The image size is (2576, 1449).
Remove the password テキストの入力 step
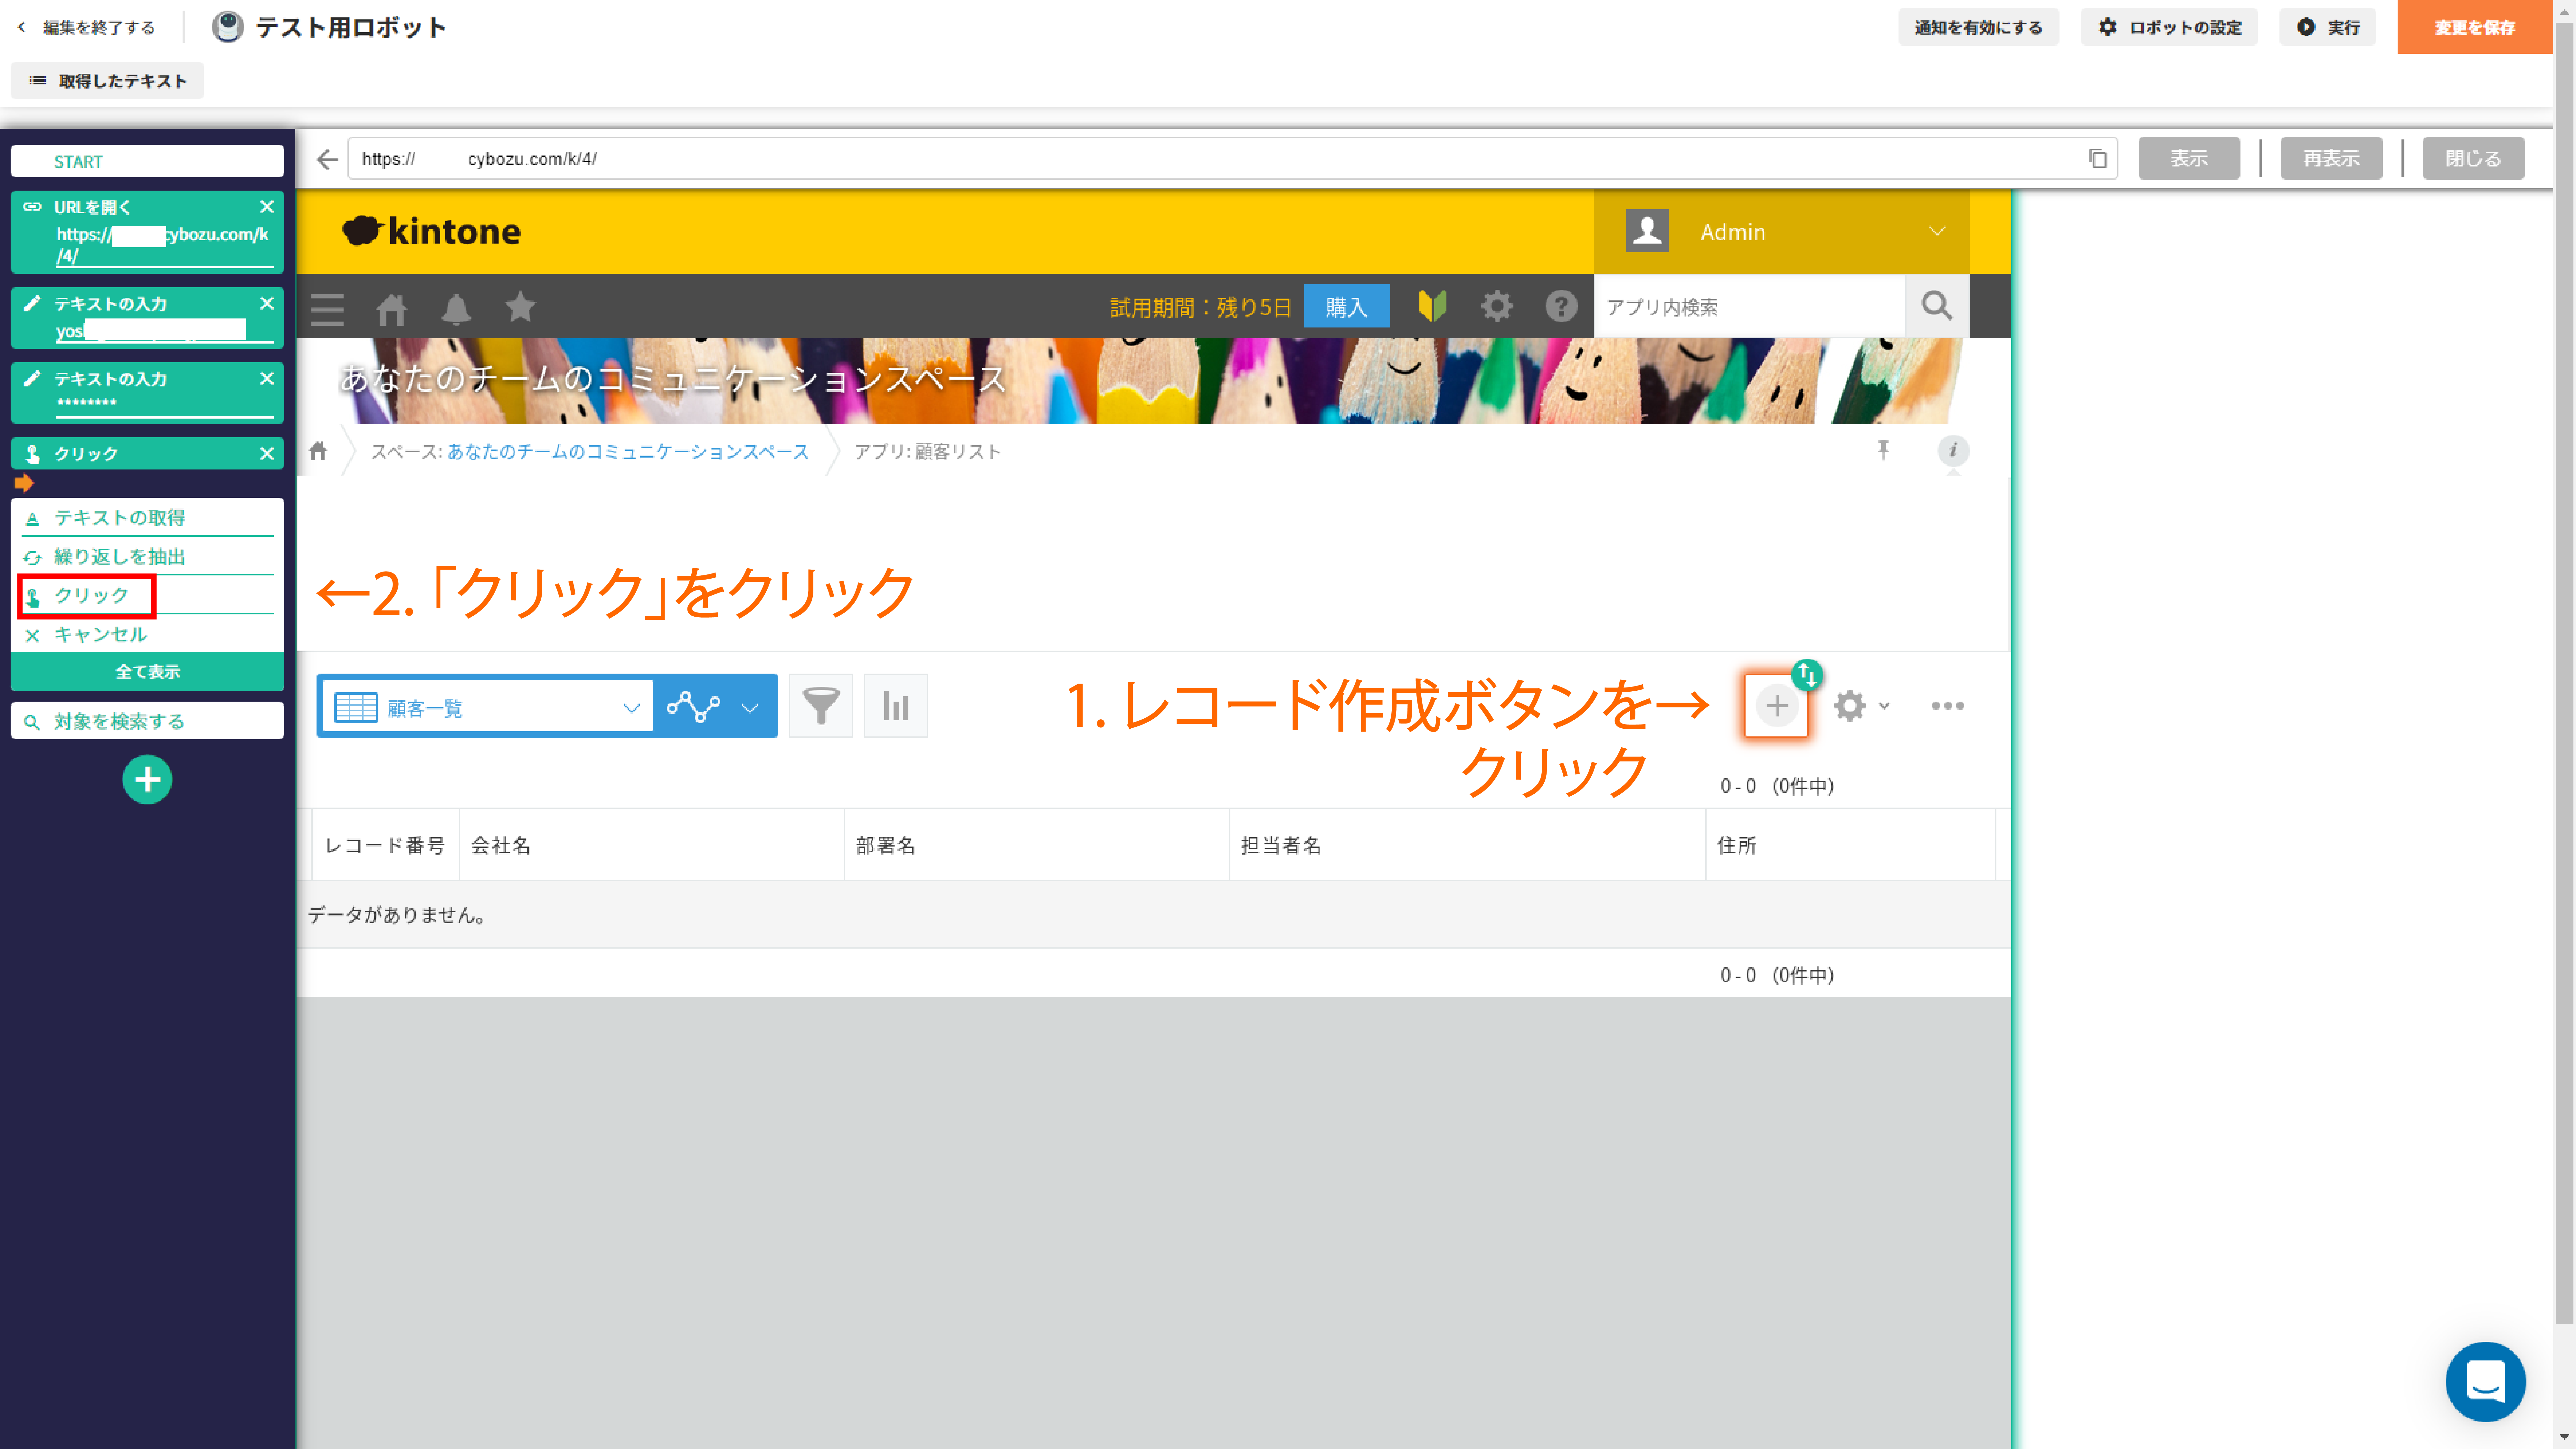pyautogui.click(x=267, y=379)
